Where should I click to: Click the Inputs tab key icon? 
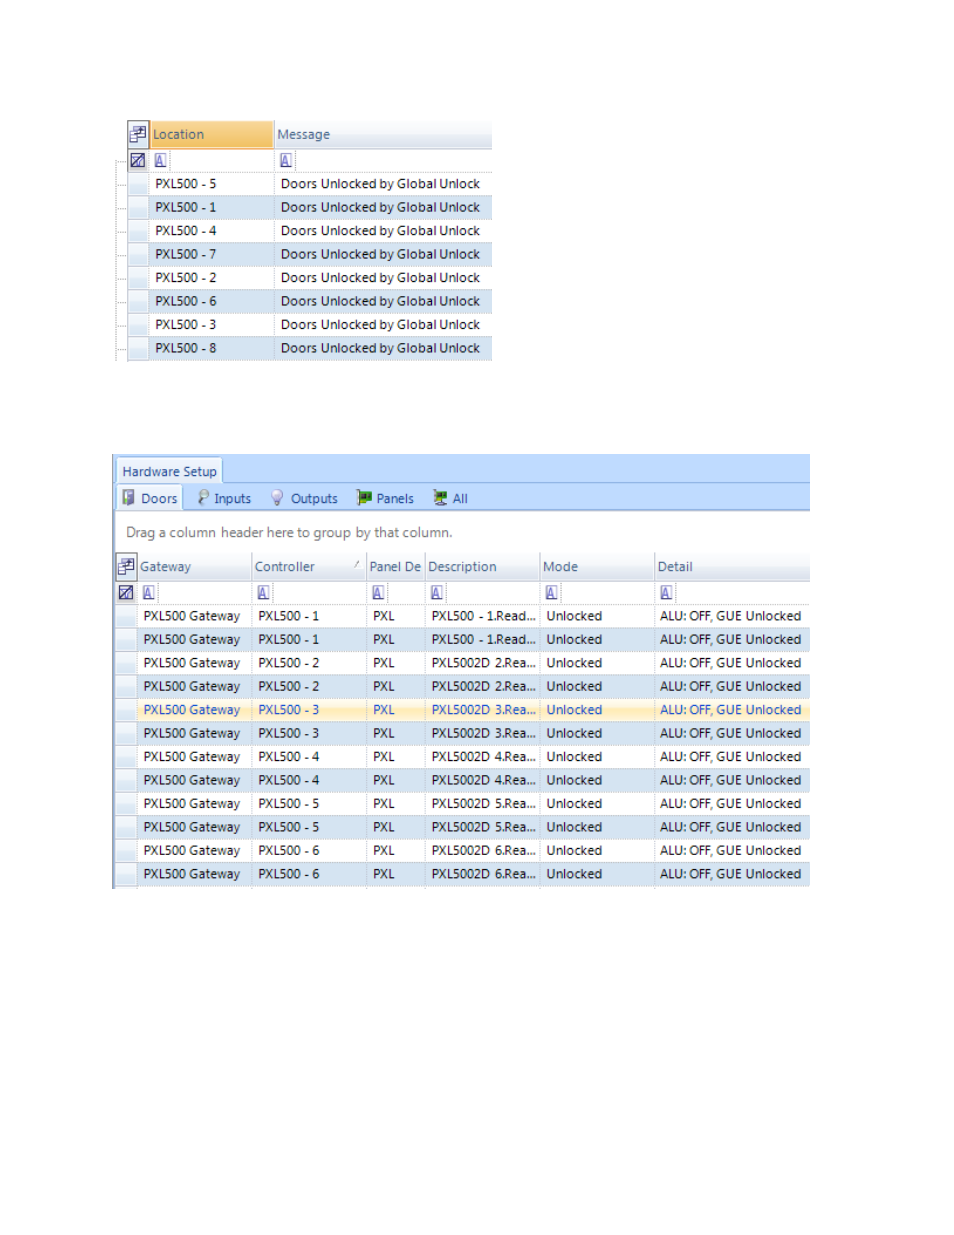pos(203,497)
